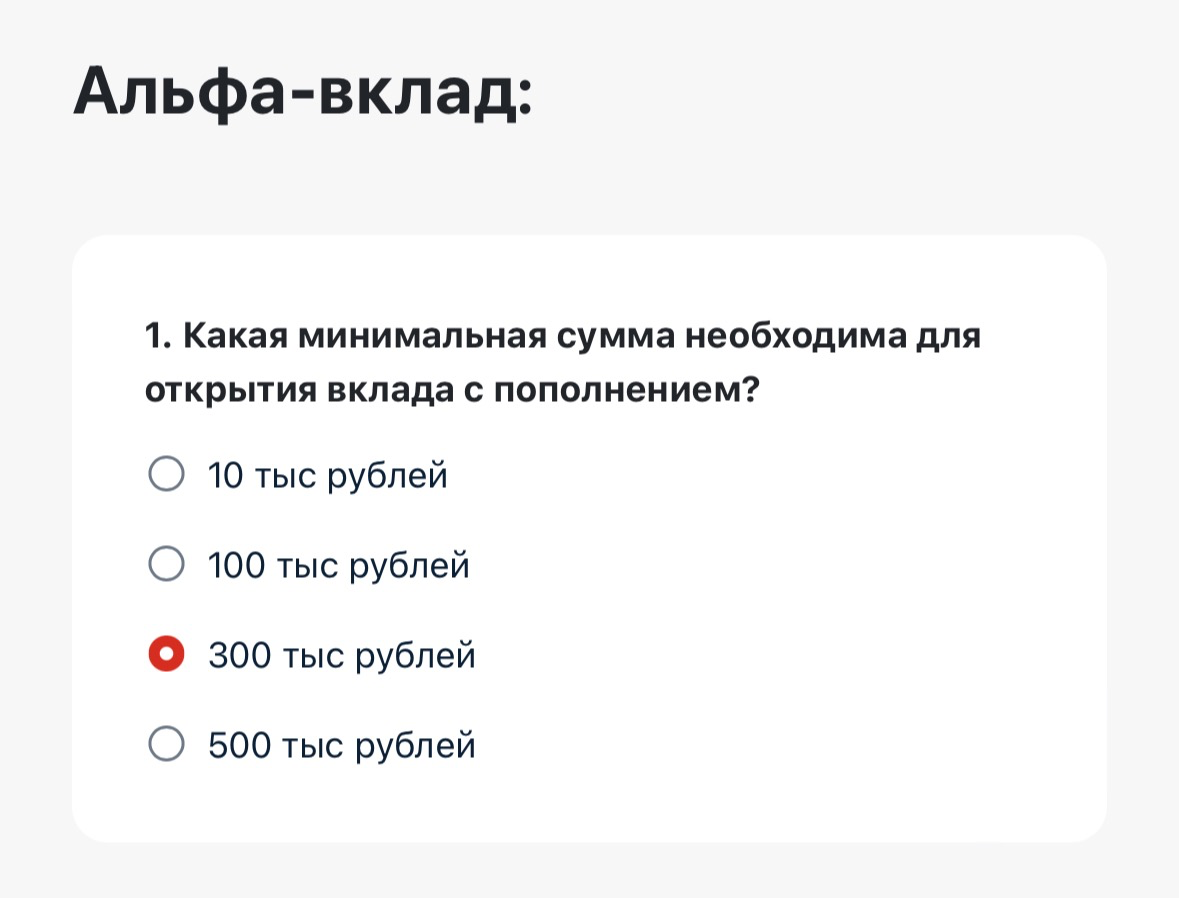Switch the answer to one hundred thousand rubles
Screen dimensions: 1179x898
pos(166,565)
